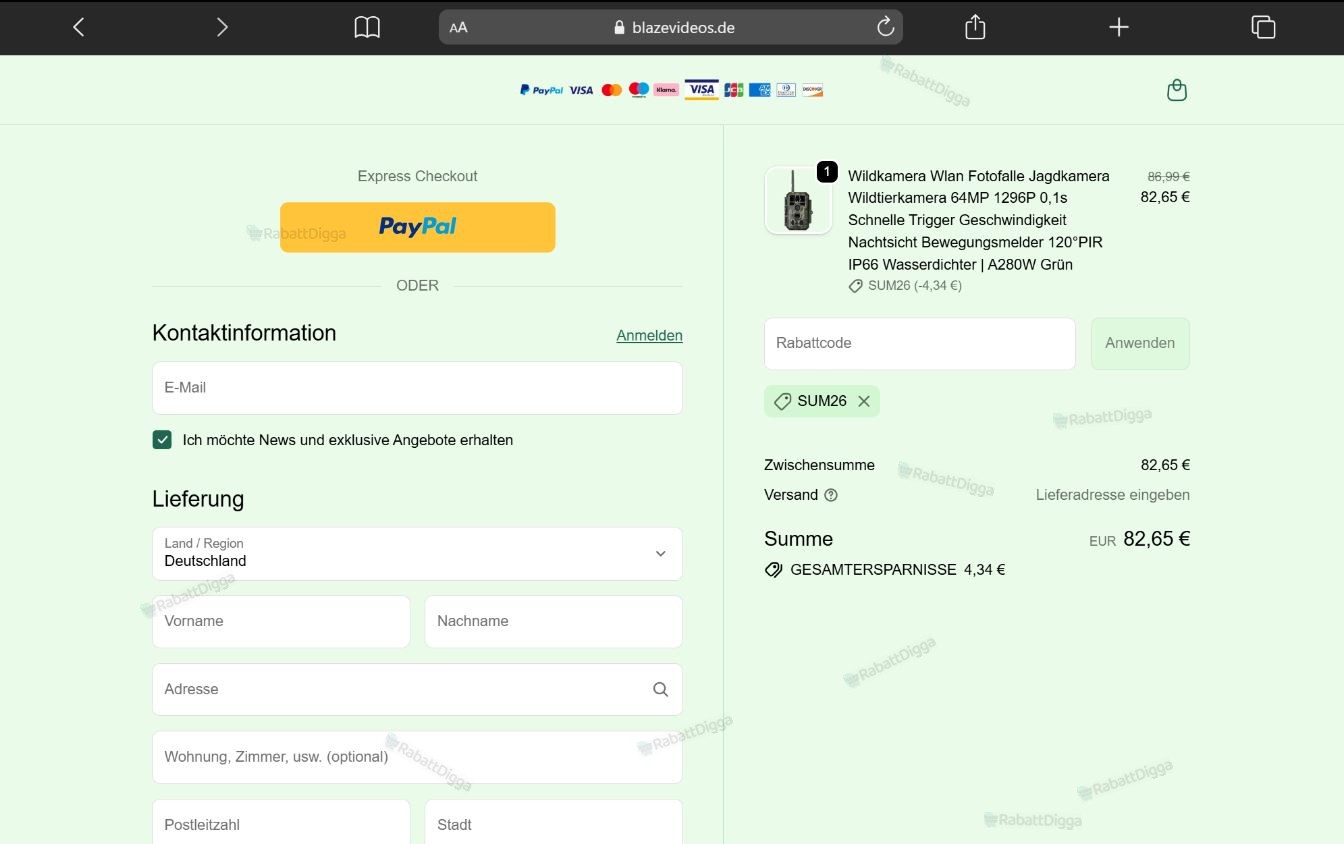This screenshot has width=1344, height=844.
Task: Click the struck-through 86,99 € price
Action: point(1168,176)
